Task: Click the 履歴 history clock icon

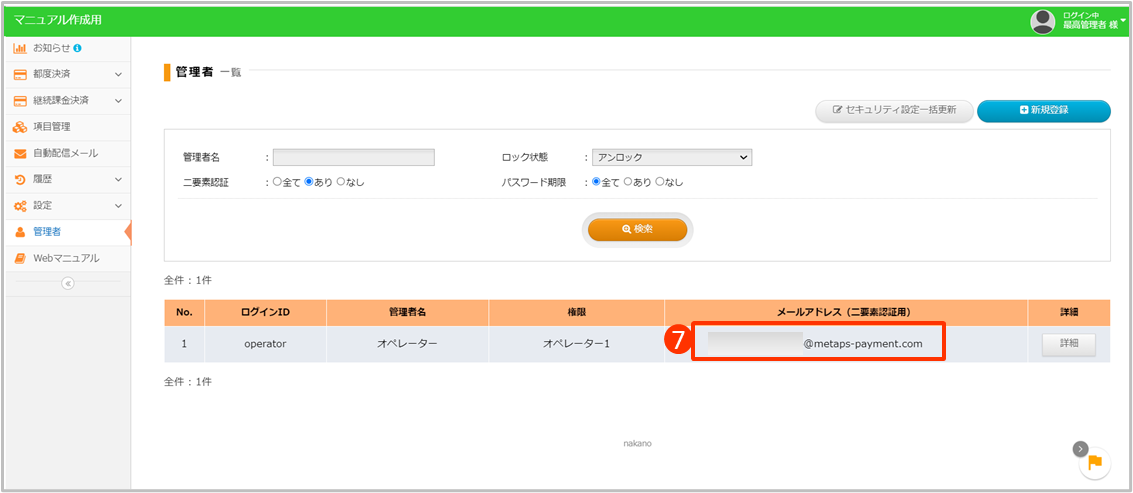Action: (20, 179)
